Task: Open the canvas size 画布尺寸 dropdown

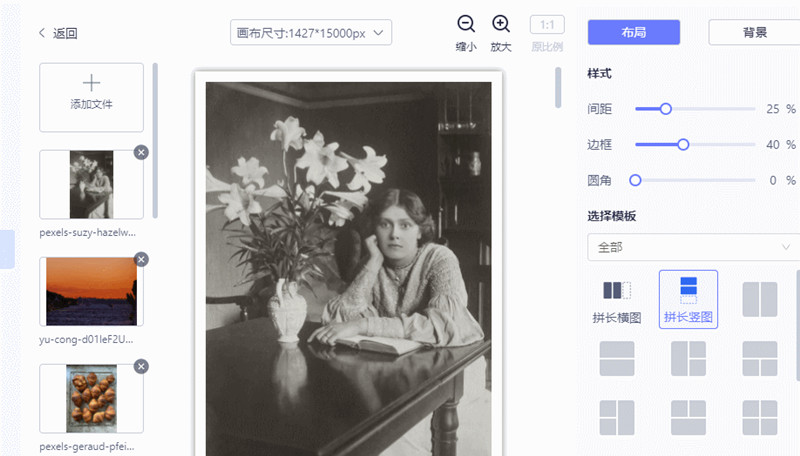Action: pyautogui.click(x=310, y=33)
